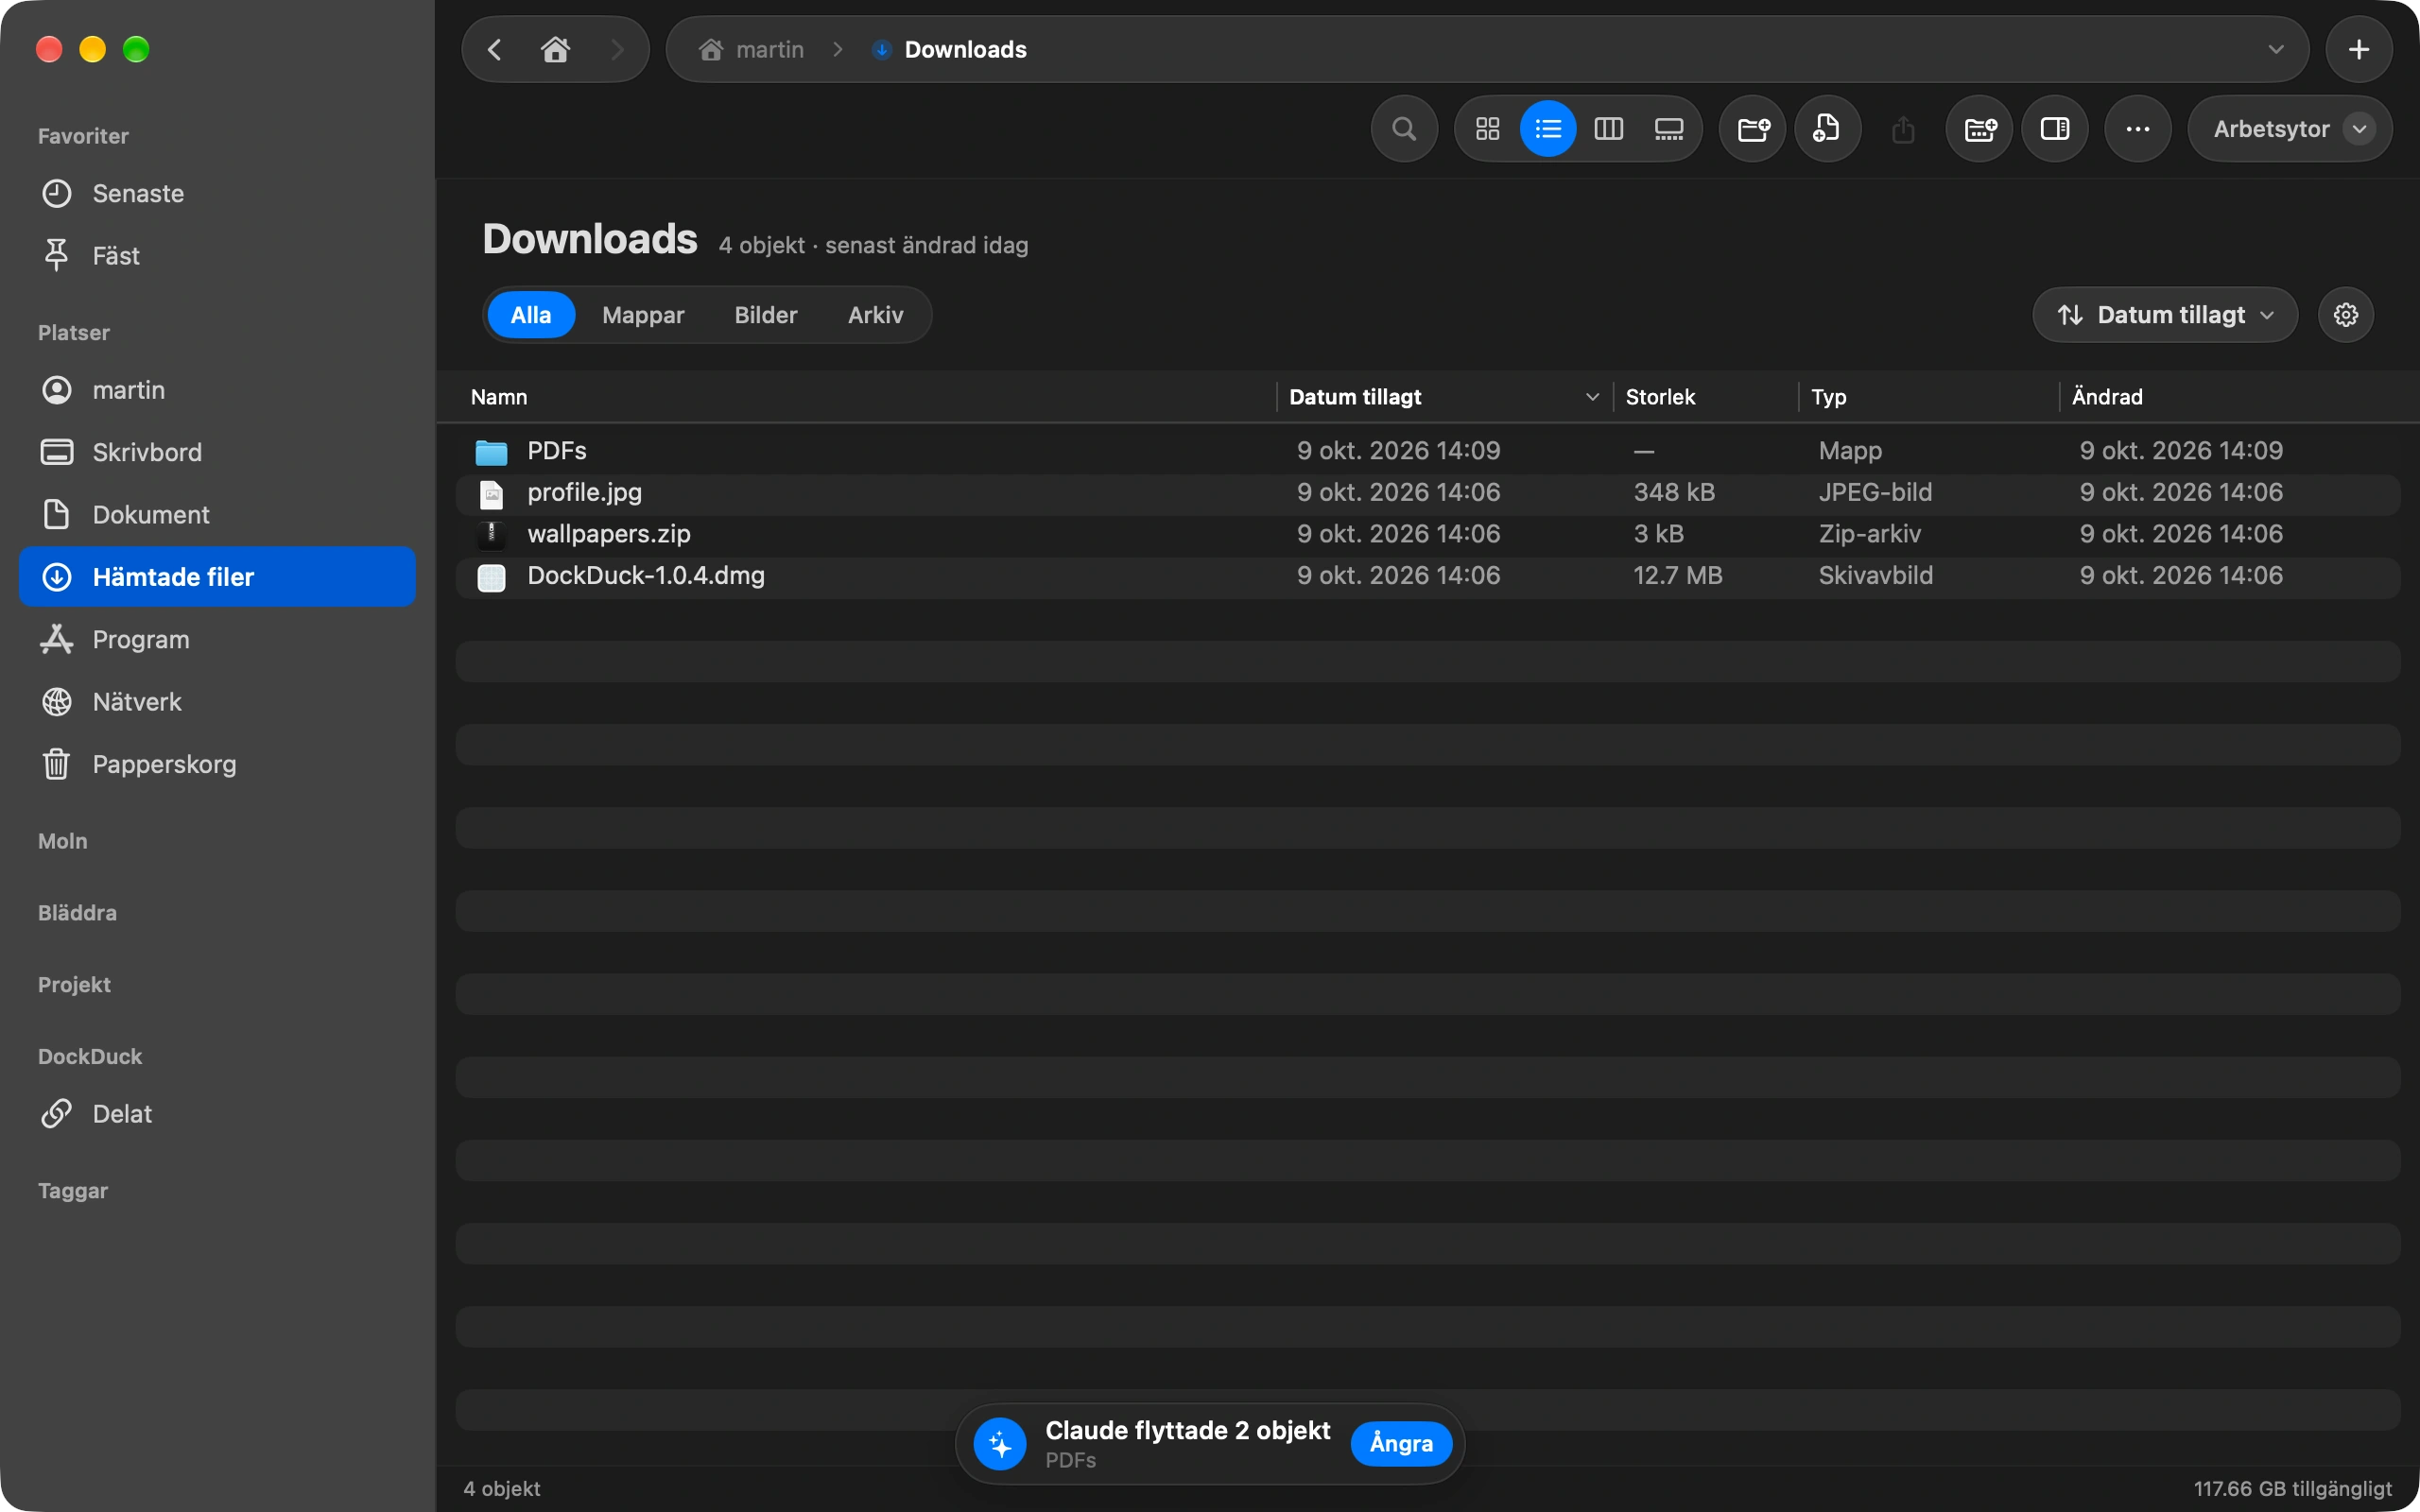Switch to column view
2420x1512 pixels.
coord(1608,129)
